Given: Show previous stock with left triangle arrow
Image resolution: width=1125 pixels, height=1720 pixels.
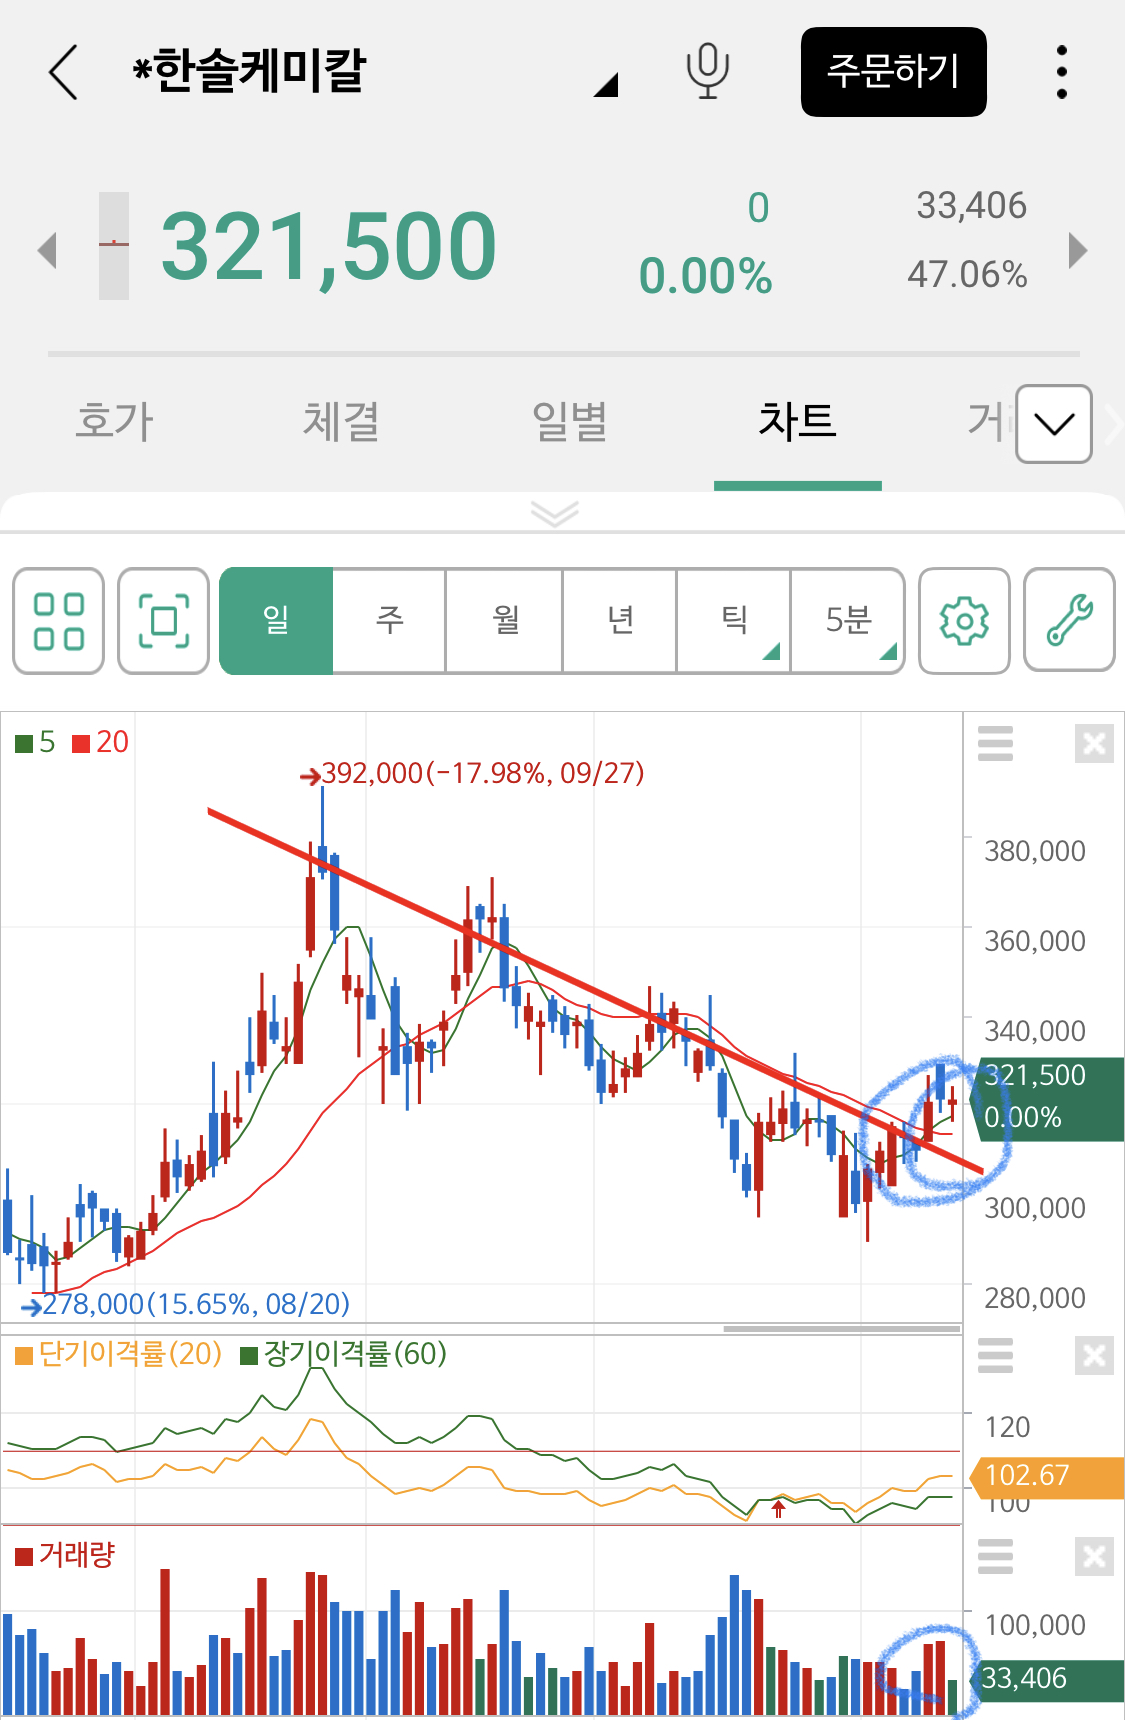Looking at the screenshot, I should [47, 250].
